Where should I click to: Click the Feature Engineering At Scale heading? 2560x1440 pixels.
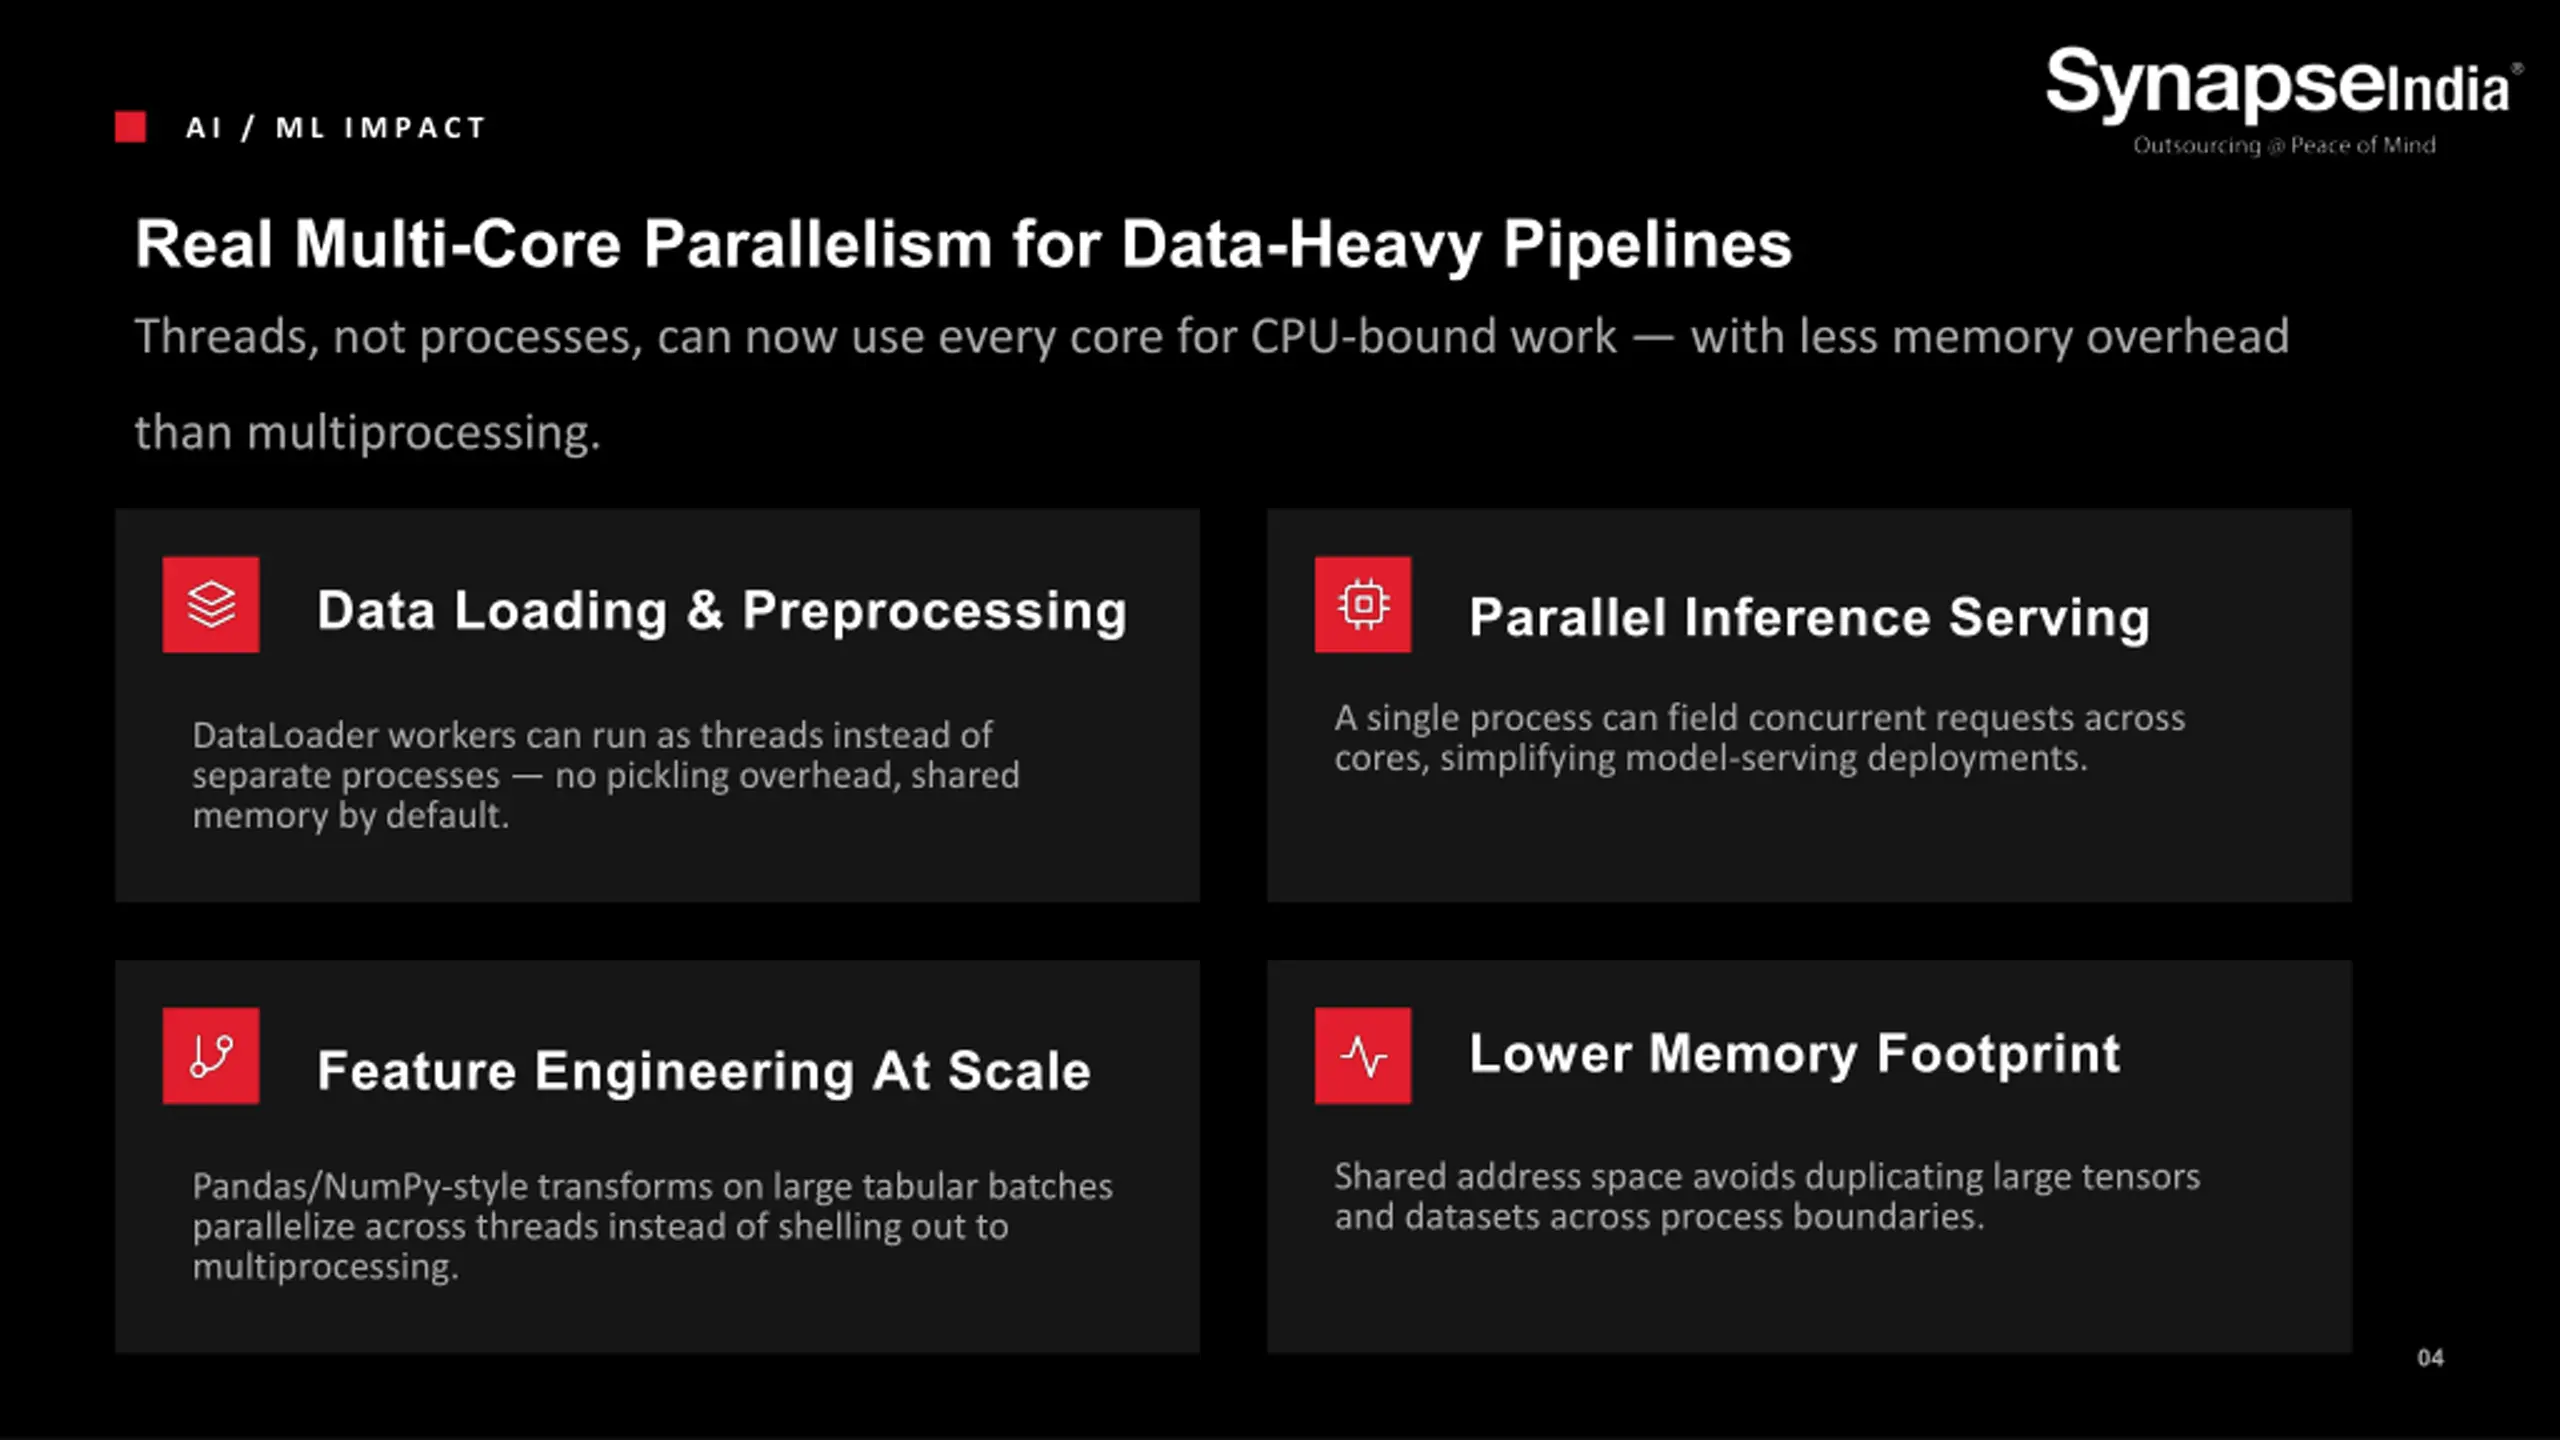point(704,1071)
